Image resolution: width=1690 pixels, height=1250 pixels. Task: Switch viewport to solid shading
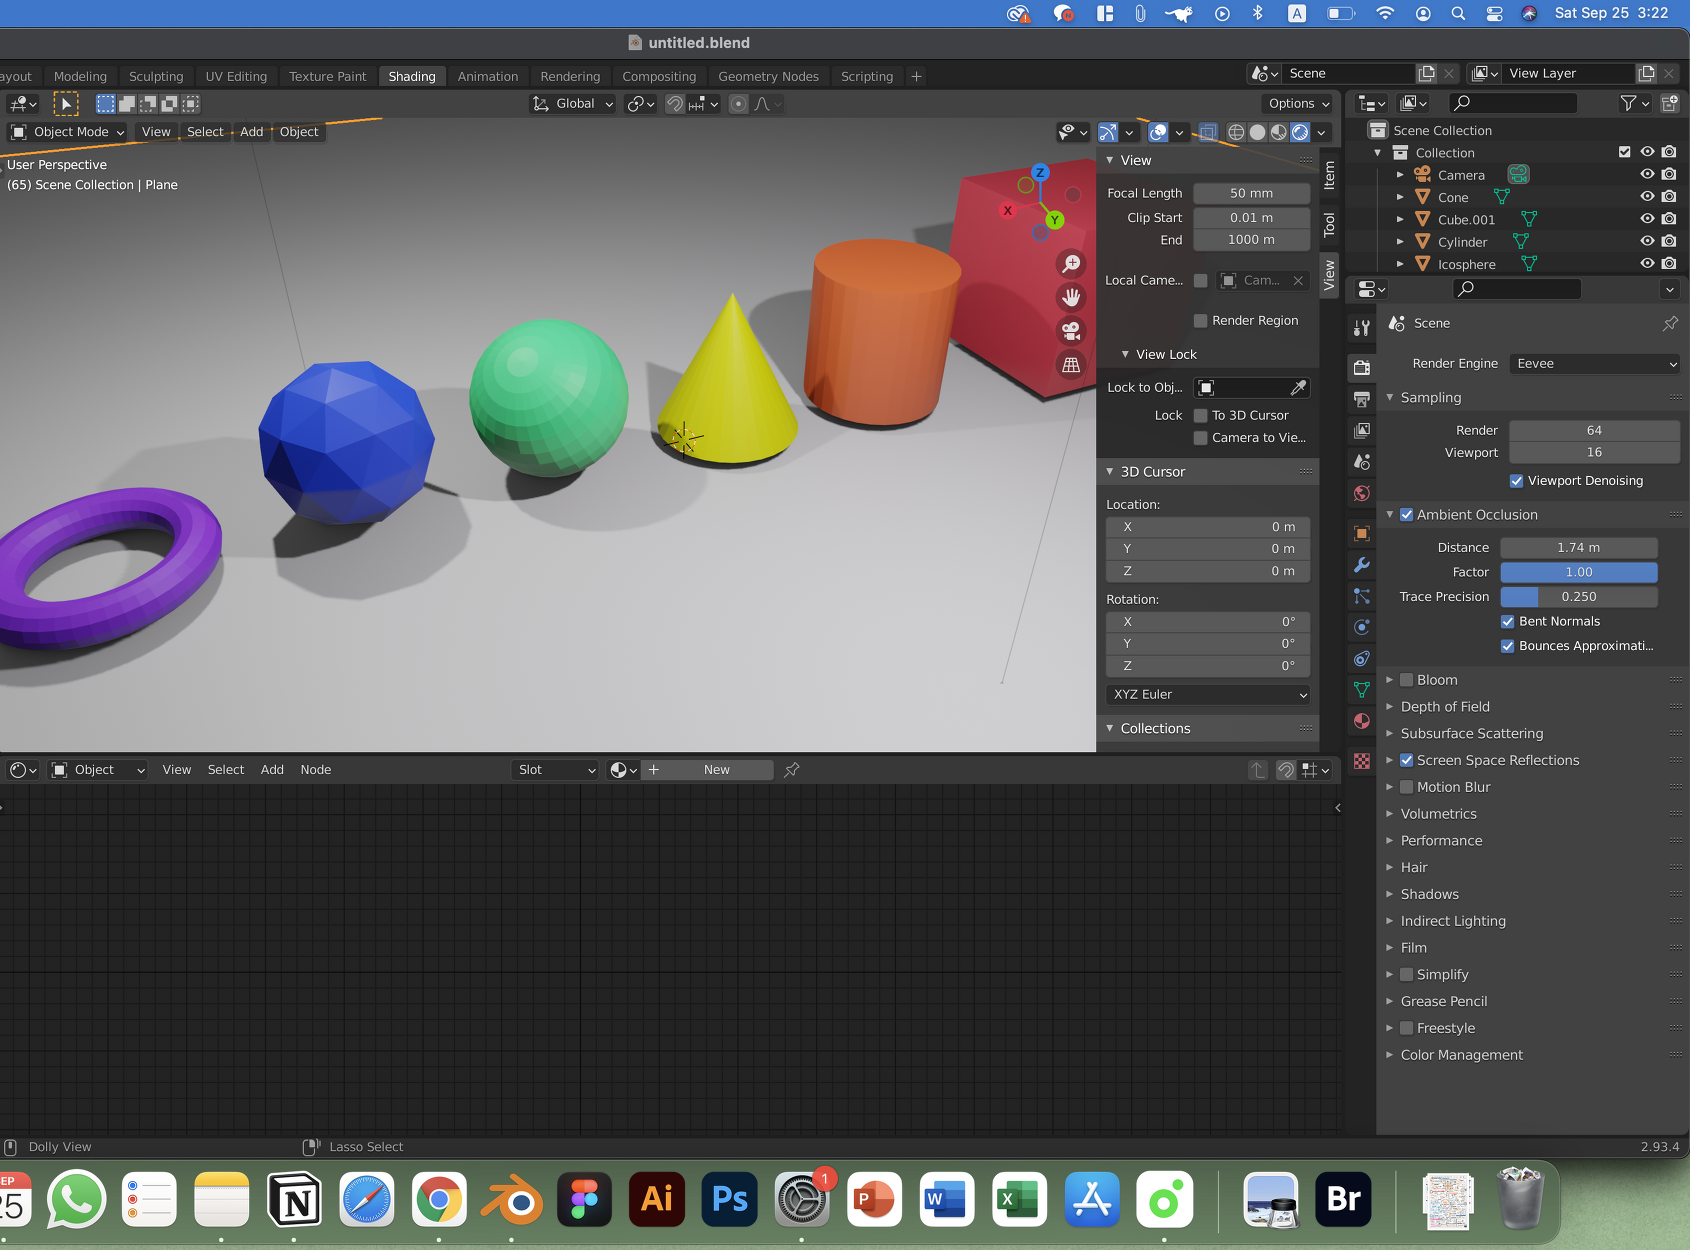[1257, 132]
